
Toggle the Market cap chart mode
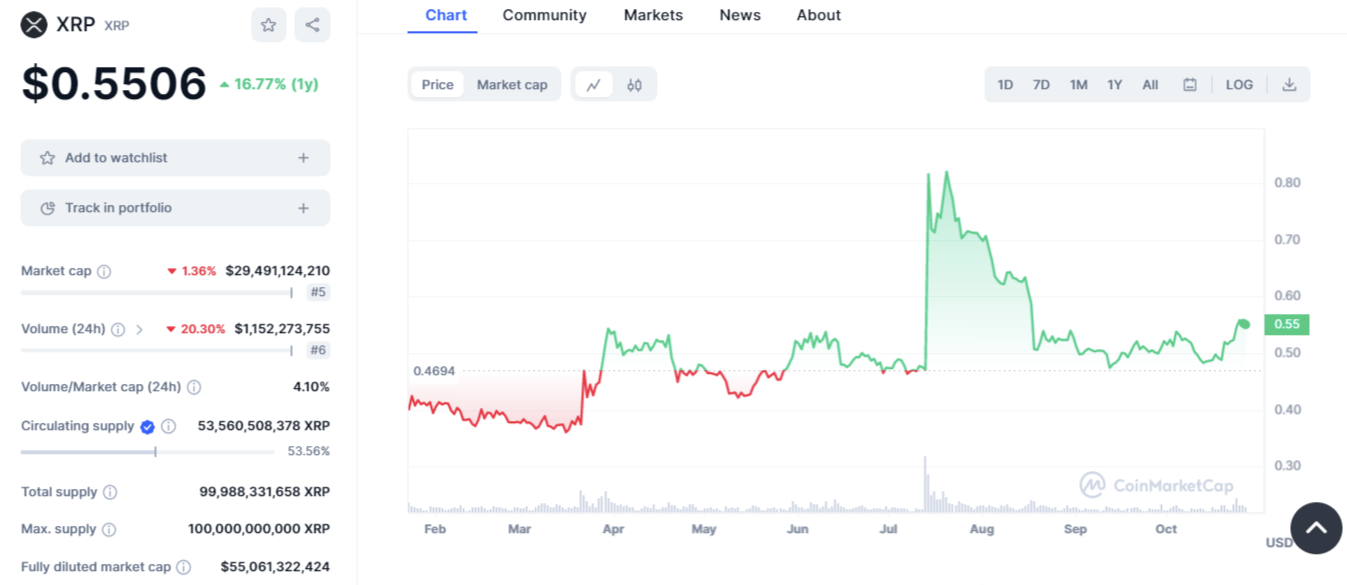click(x=512, y=85)
